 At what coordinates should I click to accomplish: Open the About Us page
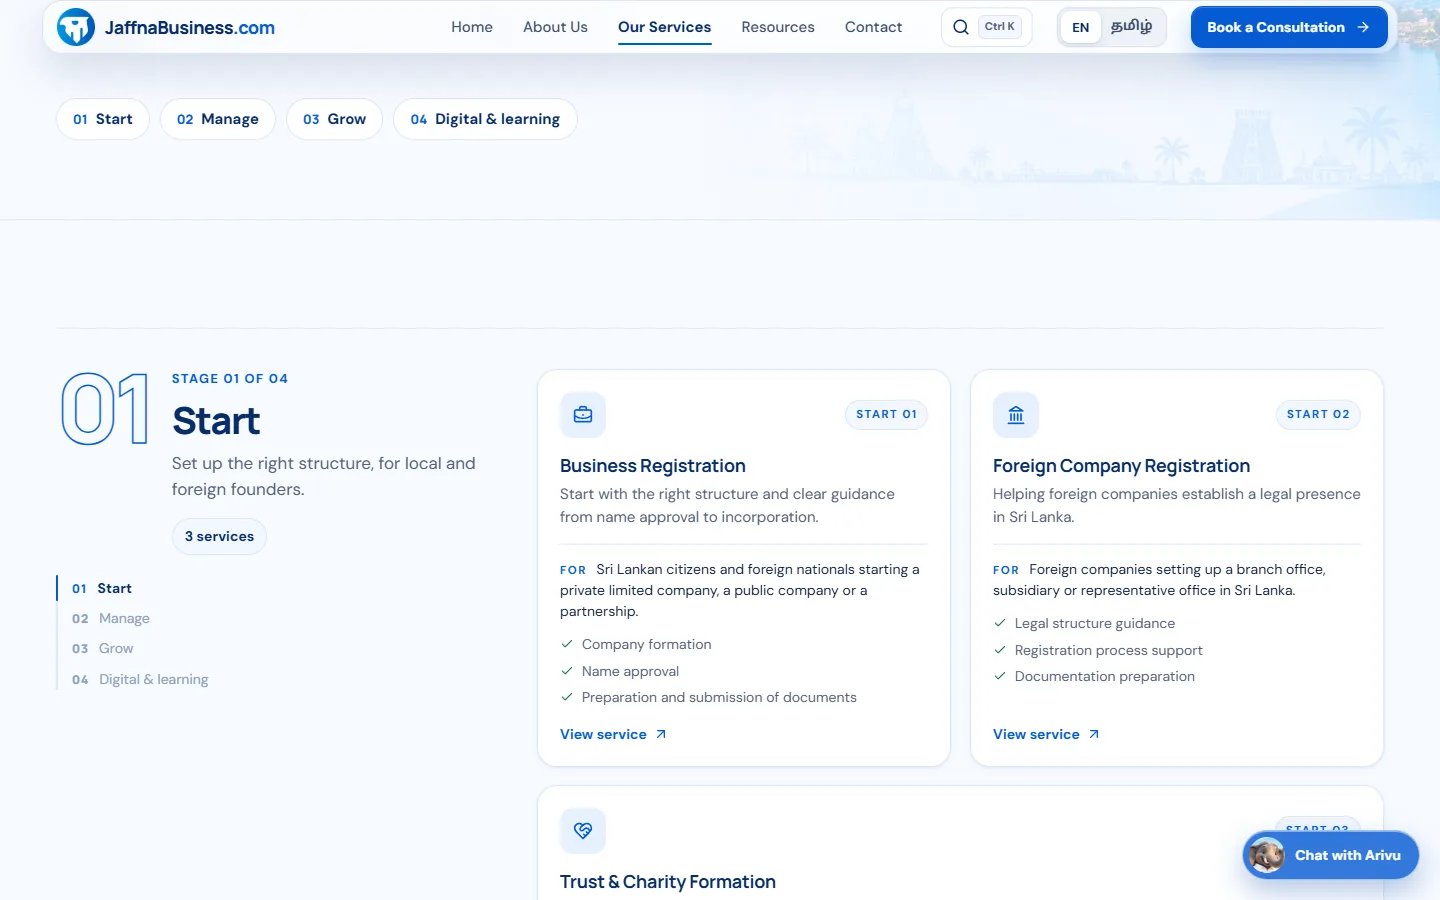[x=555, y=27]
